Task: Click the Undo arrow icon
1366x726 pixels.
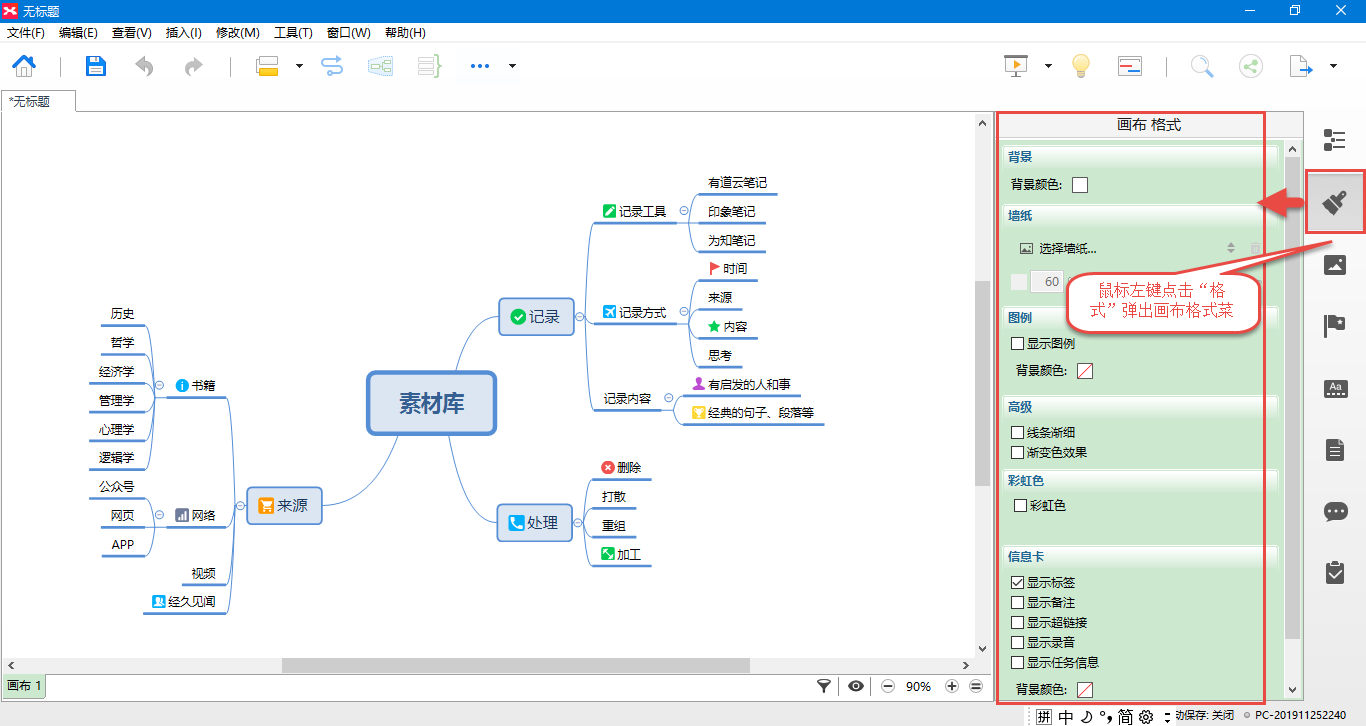Action: 145,67
